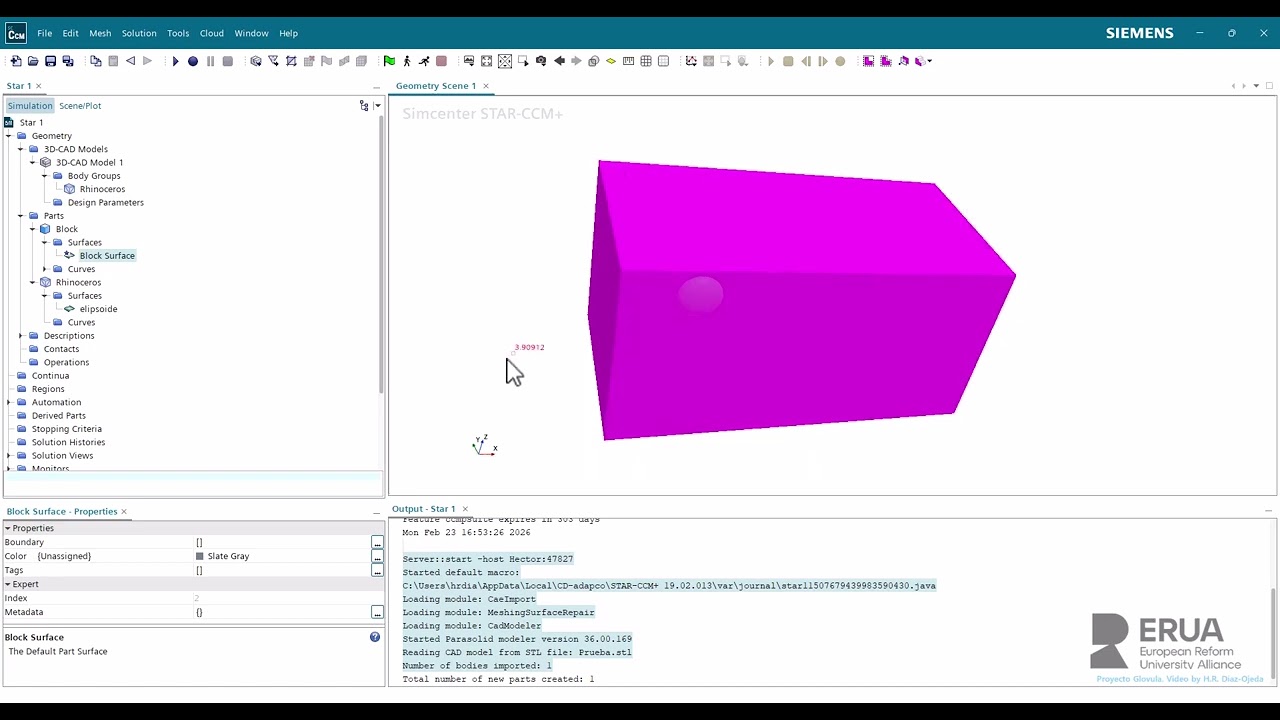Select the Simulation tab

click(x=30, y=105)
